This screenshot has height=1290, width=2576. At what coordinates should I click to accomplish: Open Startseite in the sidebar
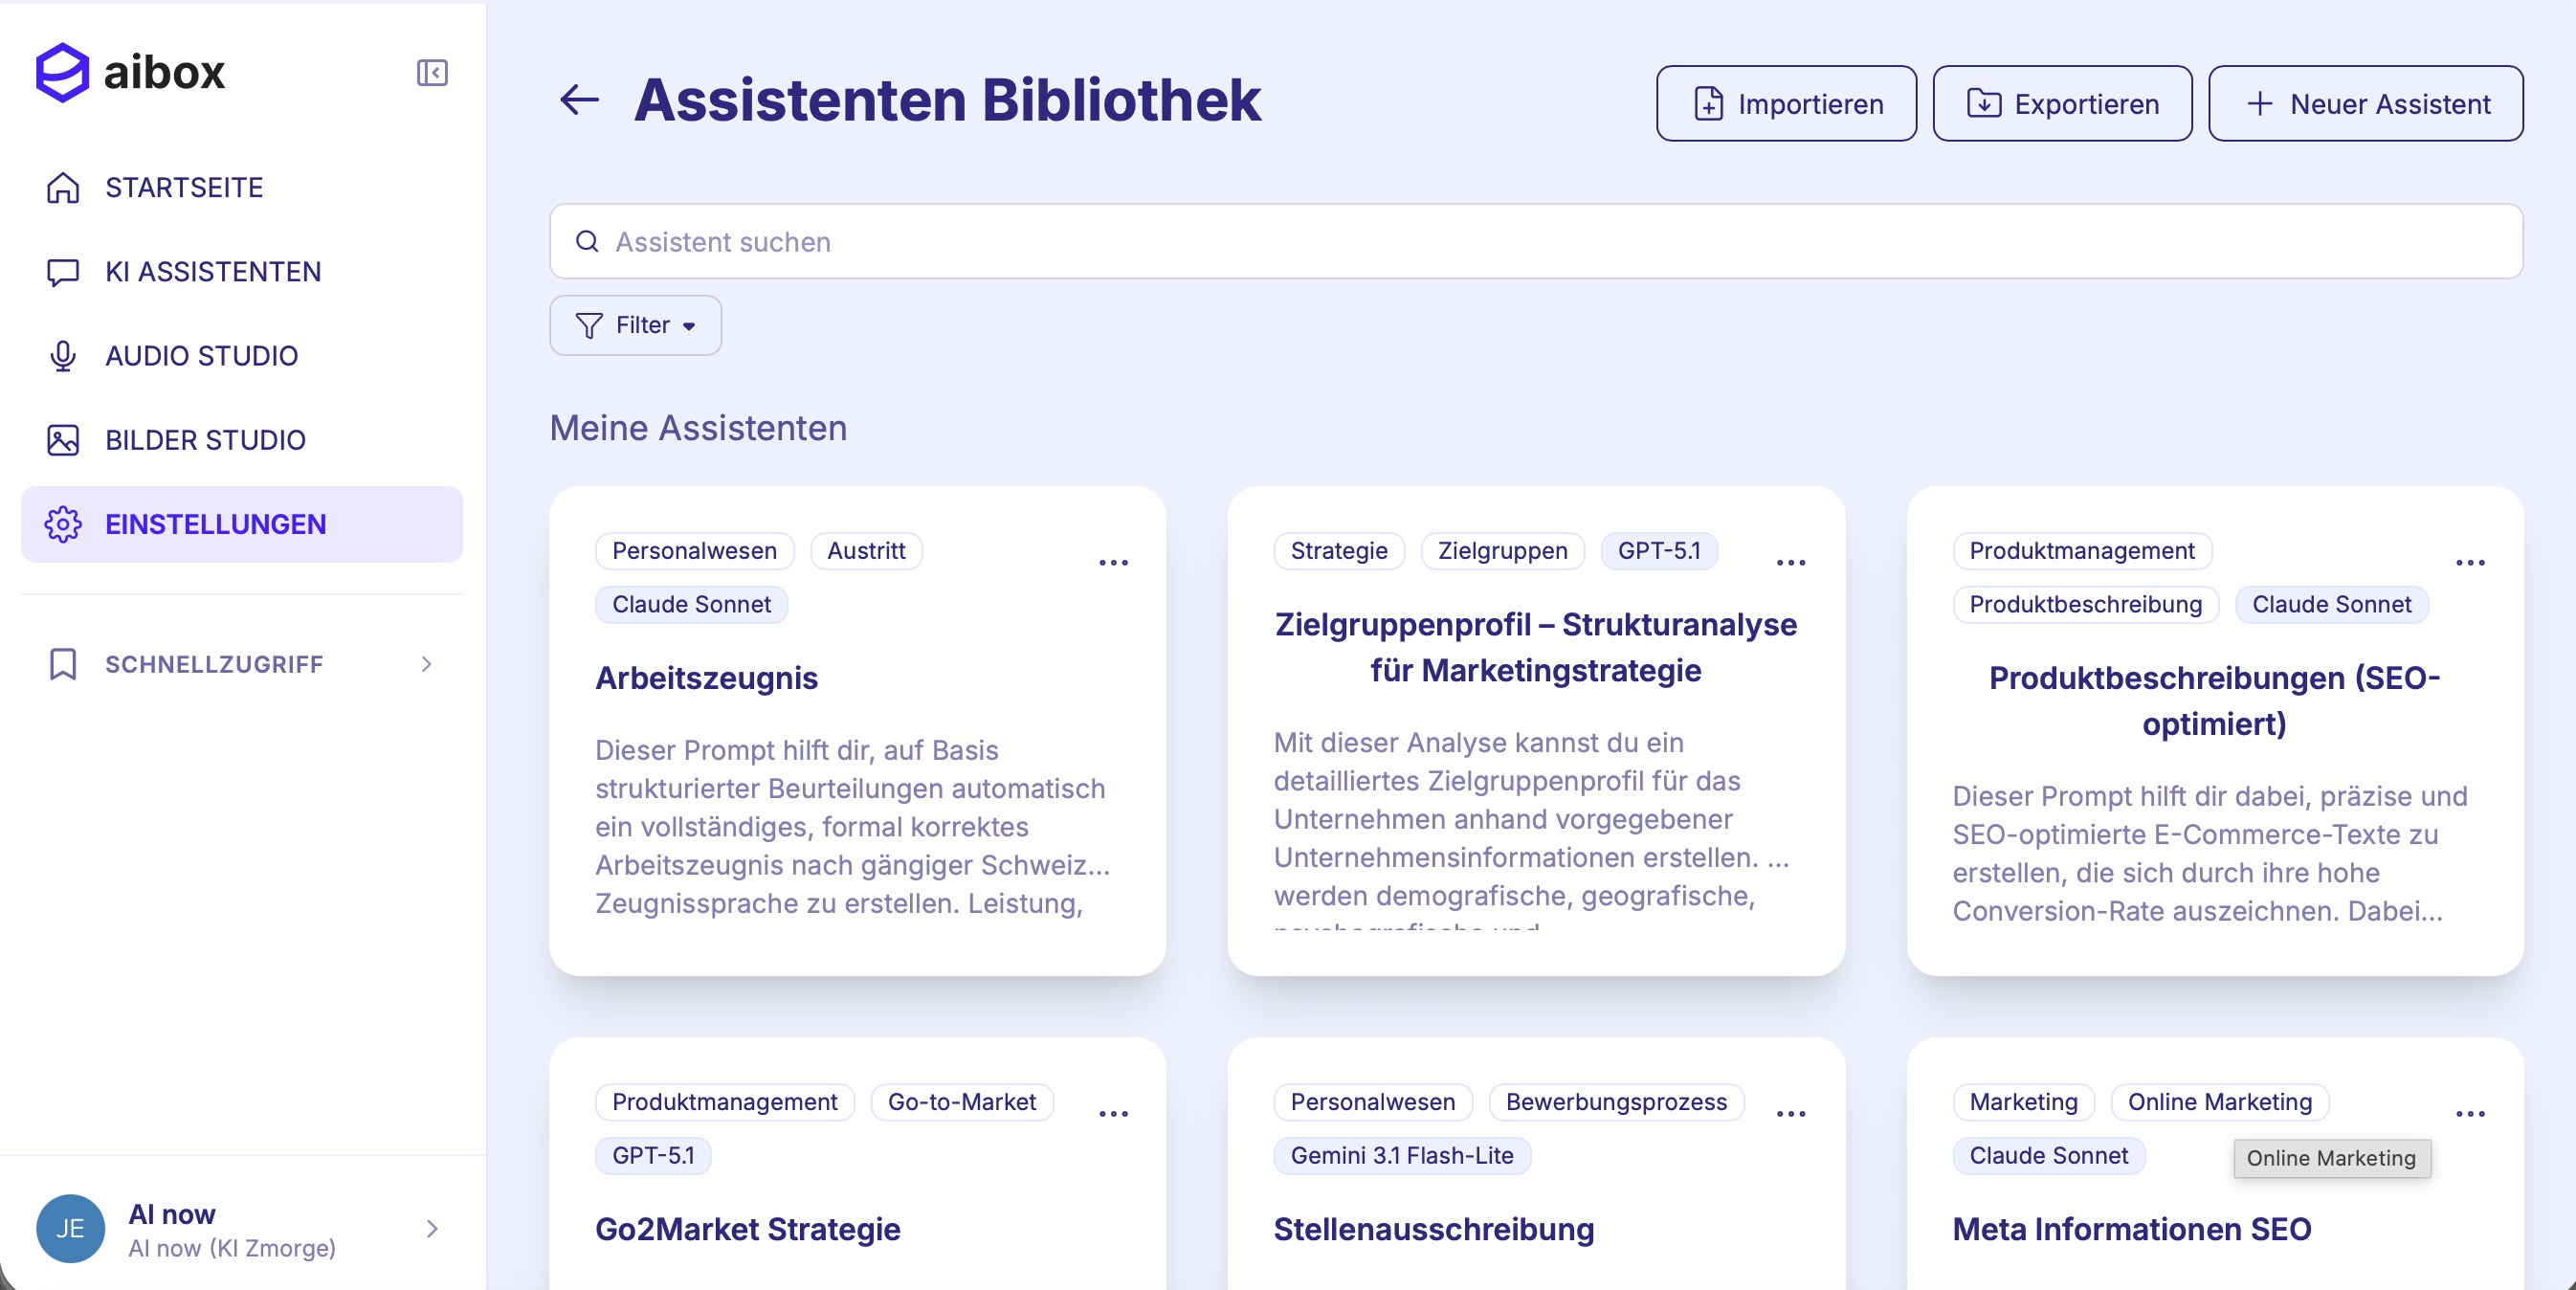(242, 188)
